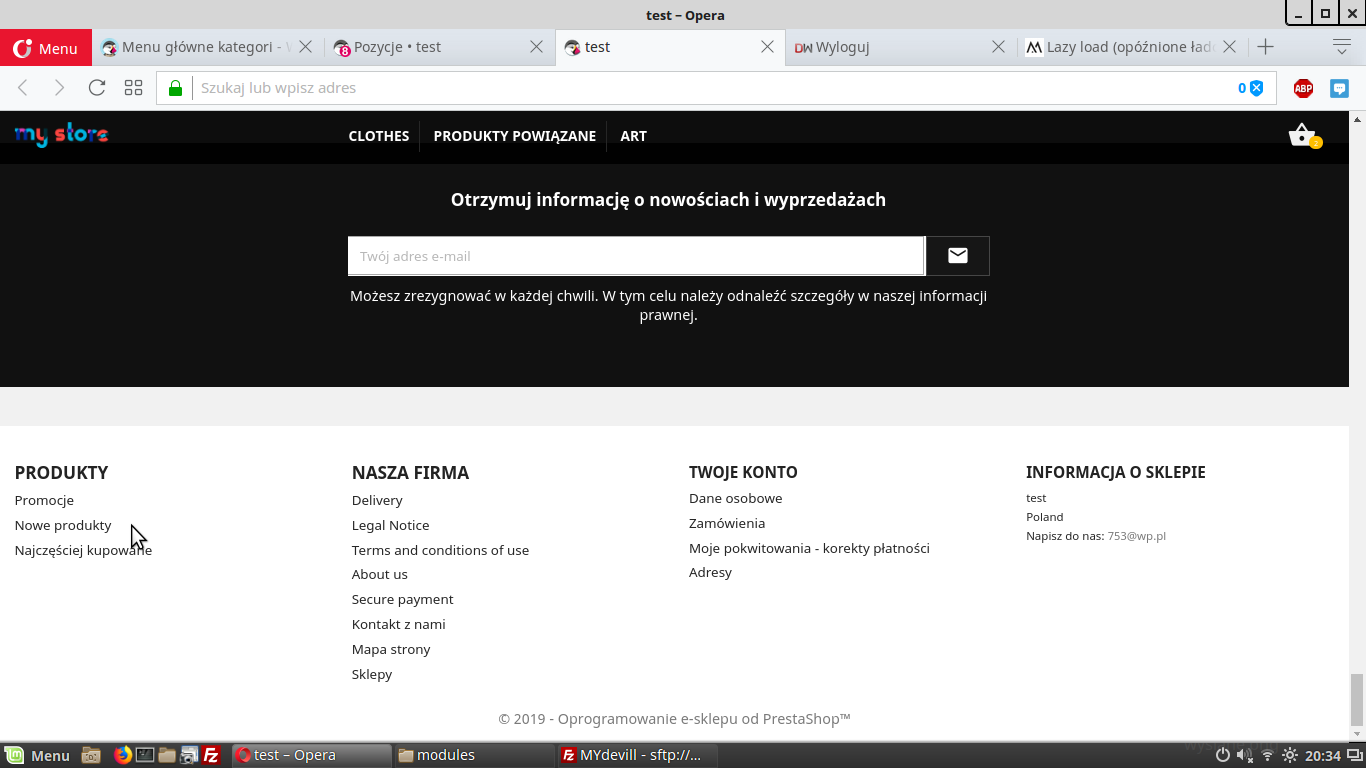The image size is (1366, 768).
Task: Click the blue ad blocker shield badge
Action: click(x=1251, y=88)
